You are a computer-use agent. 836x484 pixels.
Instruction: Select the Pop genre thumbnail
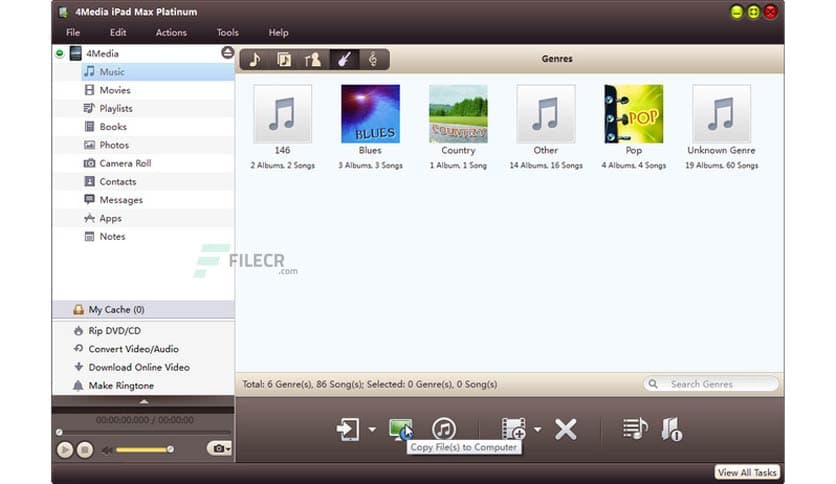tap(633, 114)
